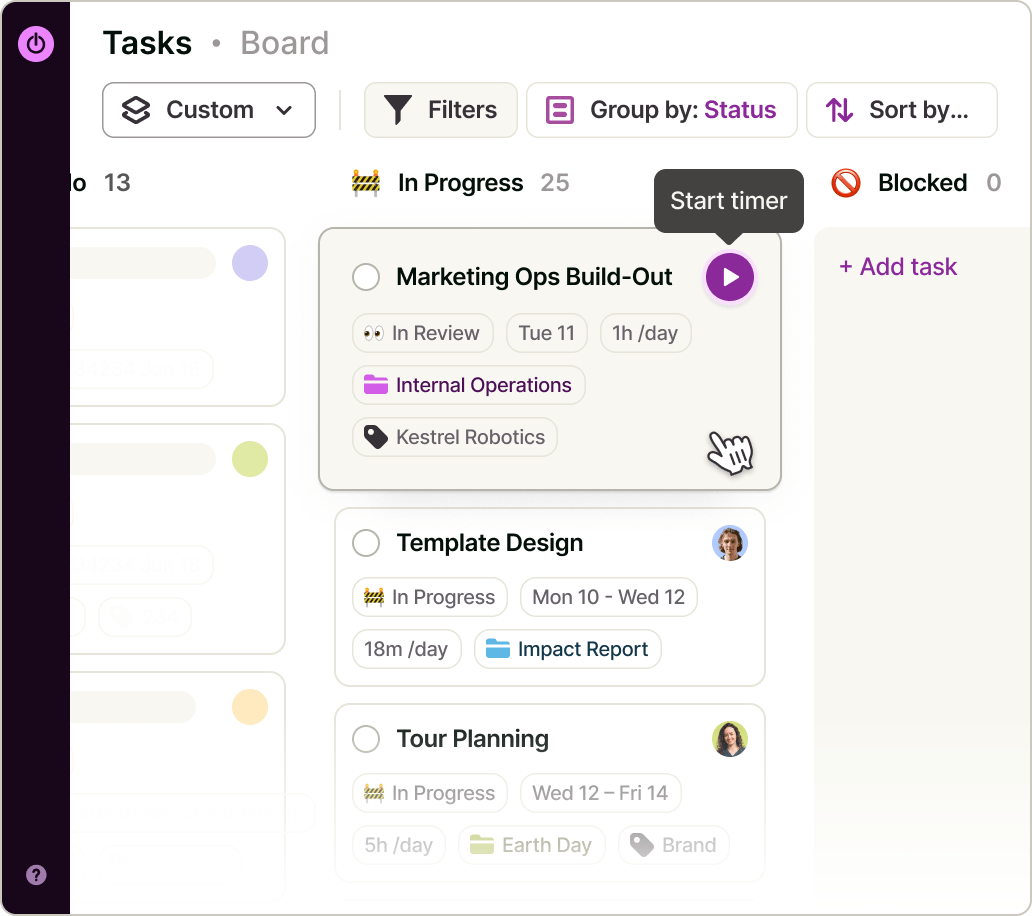Click the pink folder icon on Internal Operations
Viewport: 1032px width, 916px height.
point(376,384)
